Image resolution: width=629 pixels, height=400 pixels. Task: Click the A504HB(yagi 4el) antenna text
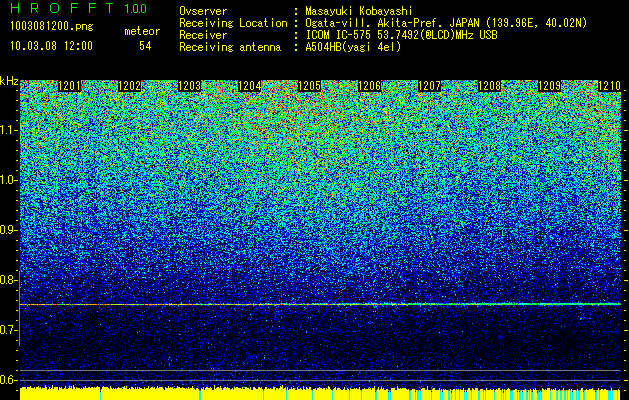click(353, 47)
